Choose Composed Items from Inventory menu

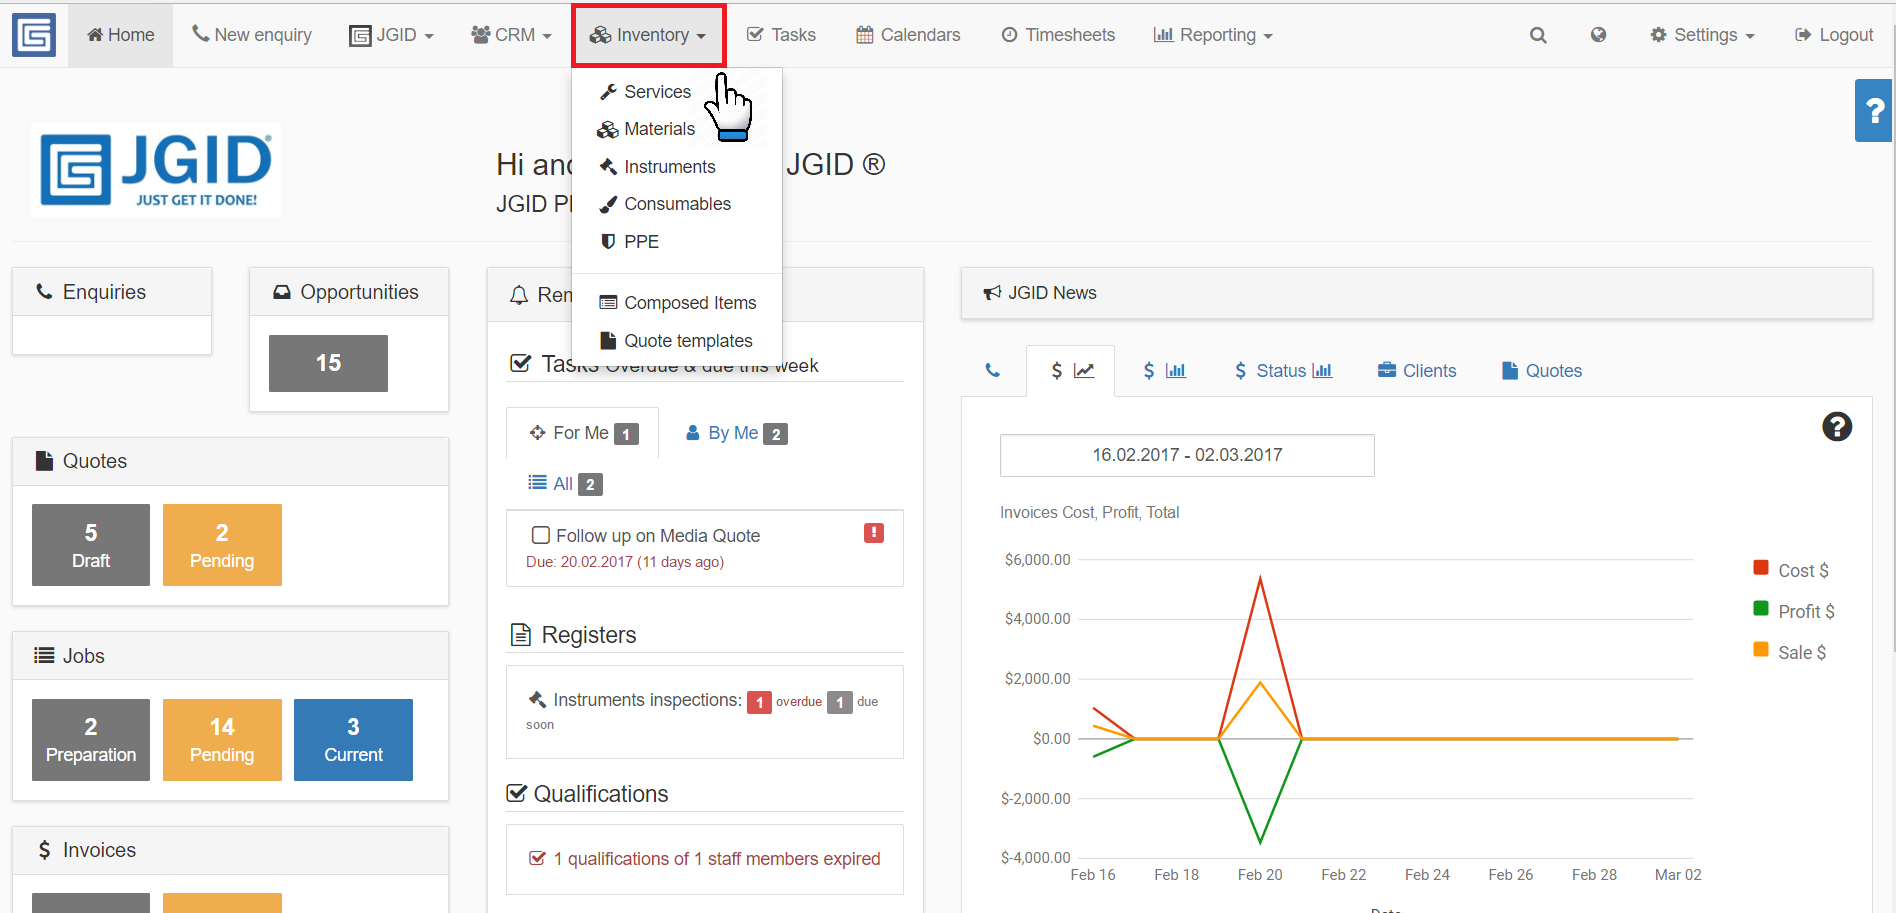(x=677, y=303)
